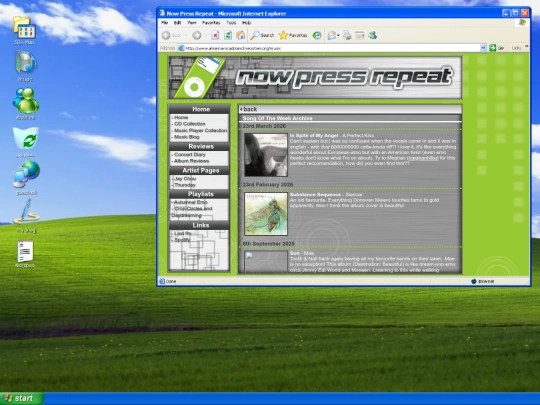Click the now press repeat banner title

tap(344, 77)
